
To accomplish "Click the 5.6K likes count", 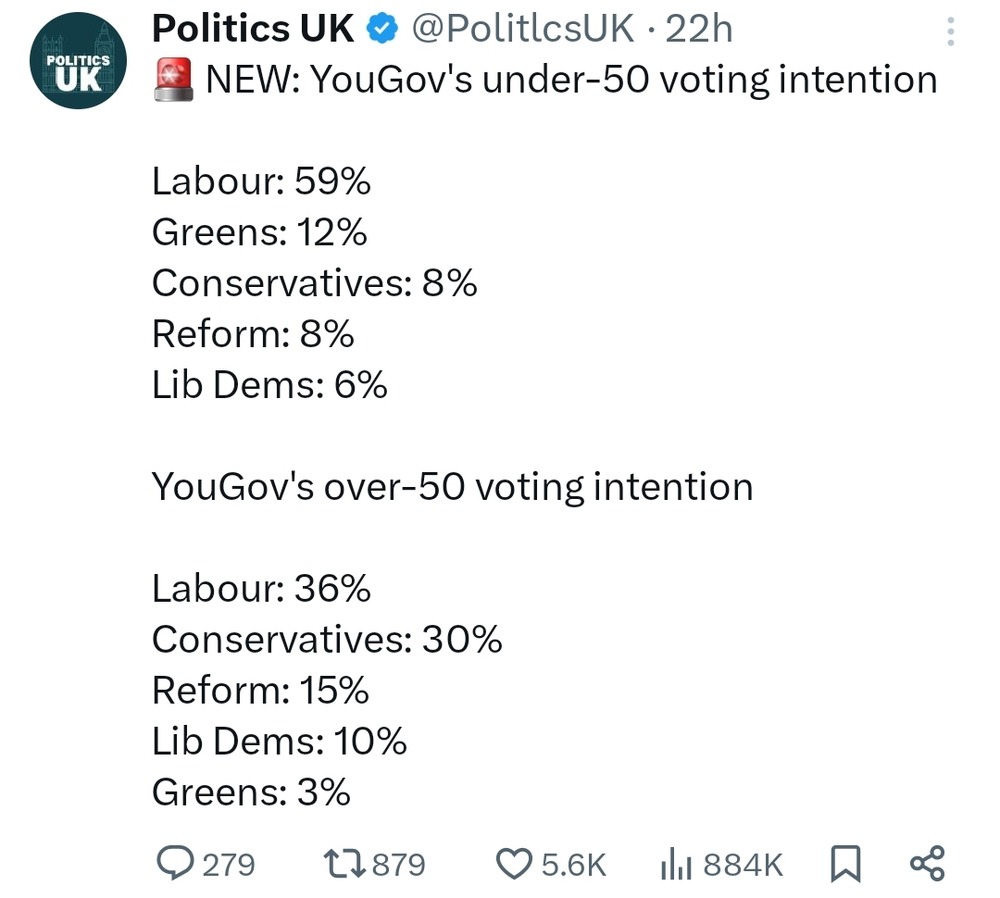I will [x=574, y=864].
